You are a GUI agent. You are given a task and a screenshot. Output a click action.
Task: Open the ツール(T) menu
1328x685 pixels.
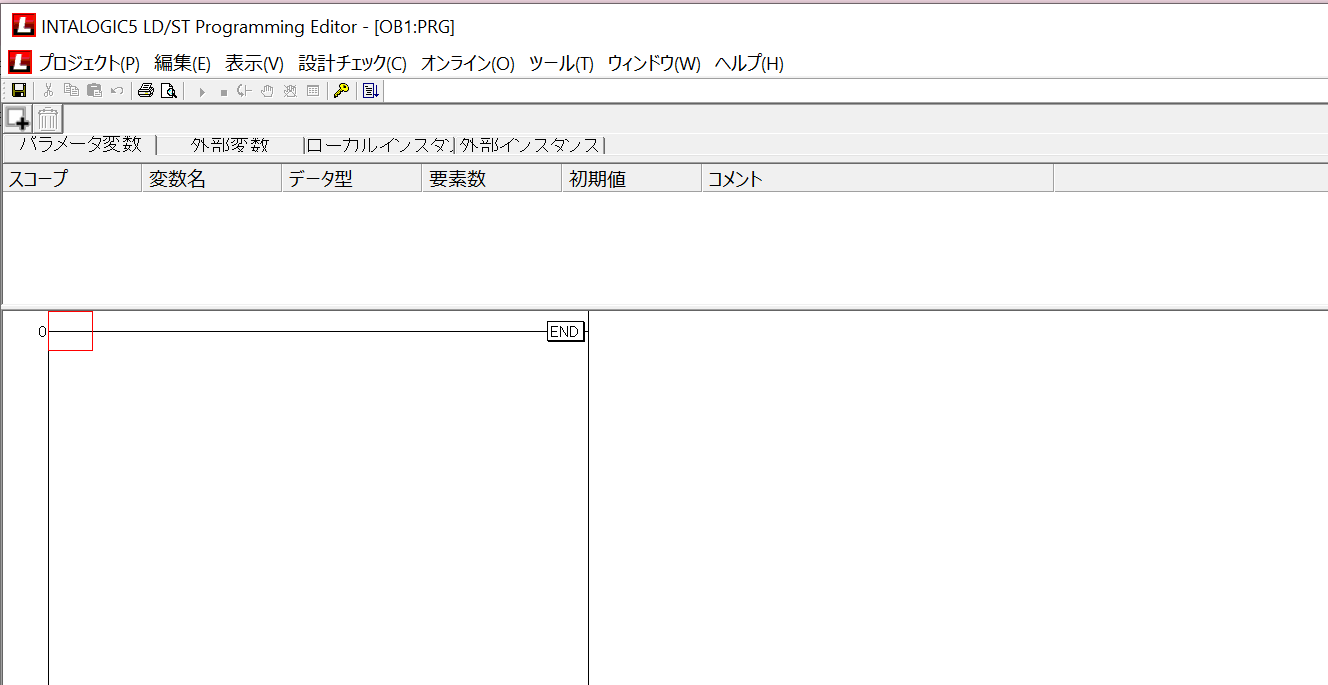[560, 64]
